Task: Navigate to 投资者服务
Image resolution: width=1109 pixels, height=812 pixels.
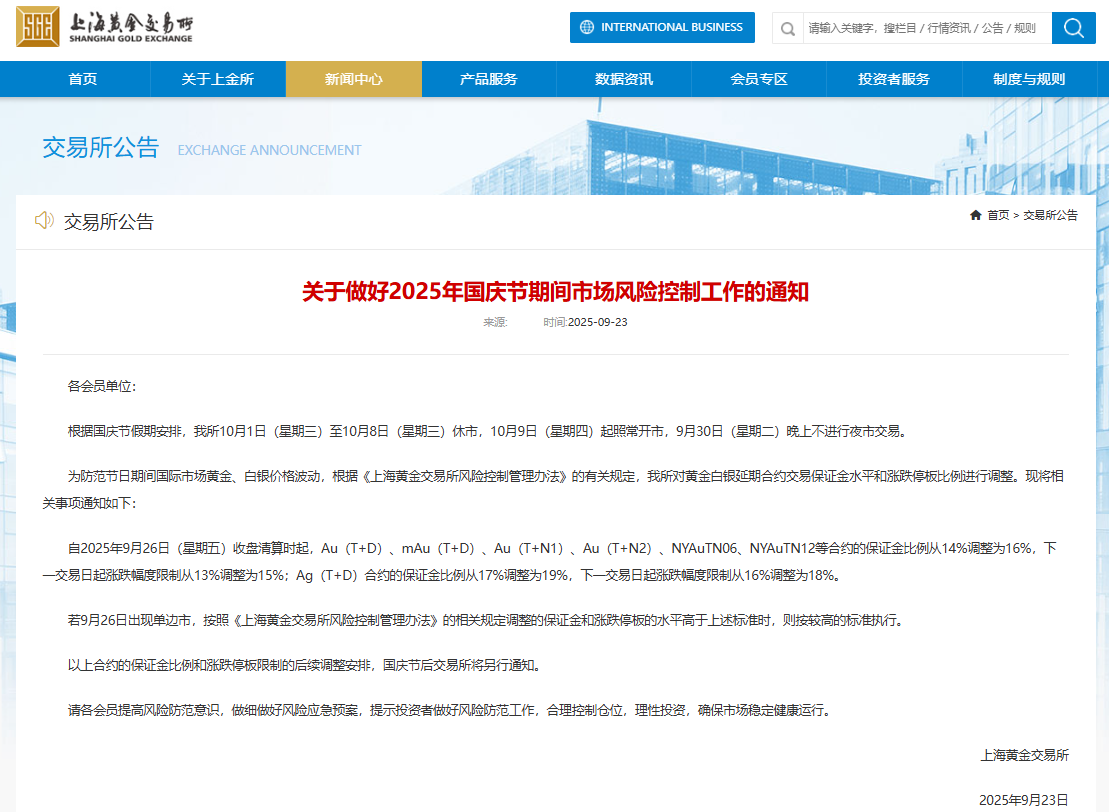Action: [x=893, y=78]
